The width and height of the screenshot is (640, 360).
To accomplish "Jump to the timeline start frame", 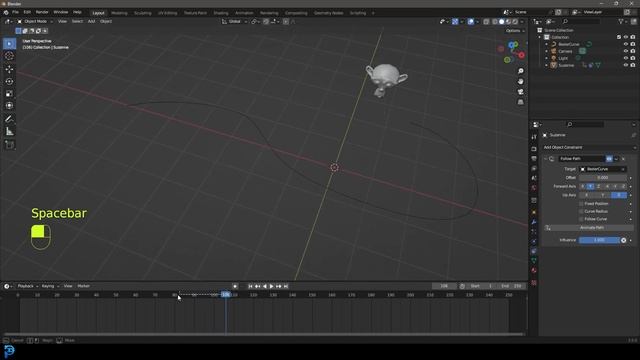I will 250,287.
